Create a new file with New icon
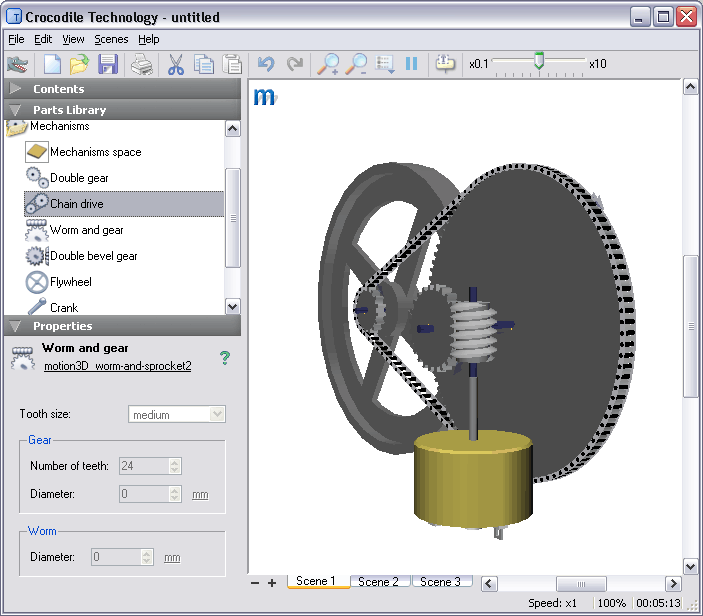Viewport: 703px width, 616px height. click(x=52, y=64)
